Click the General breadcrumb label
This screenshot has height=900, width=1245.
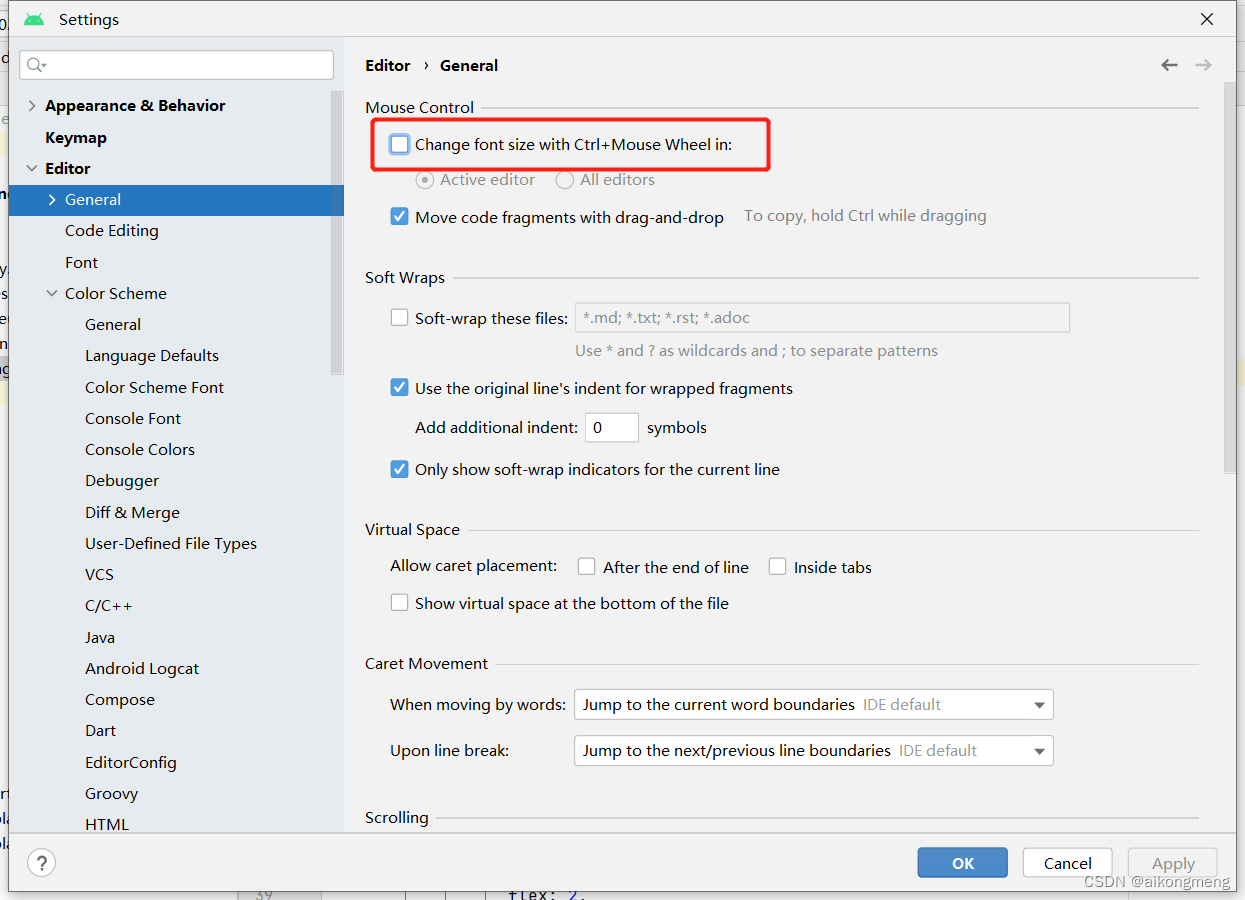[469, 65]
